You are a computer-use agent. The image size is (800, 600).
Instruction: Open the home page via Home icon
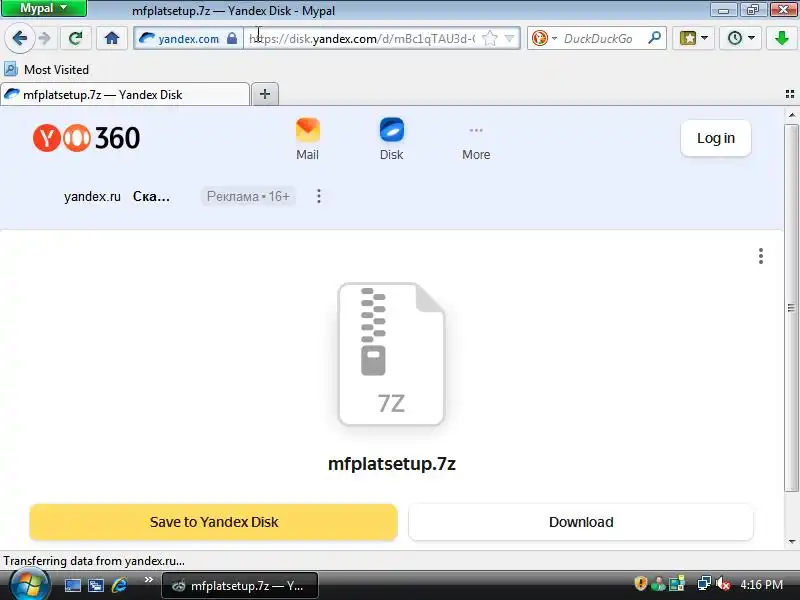coord(112,38)
